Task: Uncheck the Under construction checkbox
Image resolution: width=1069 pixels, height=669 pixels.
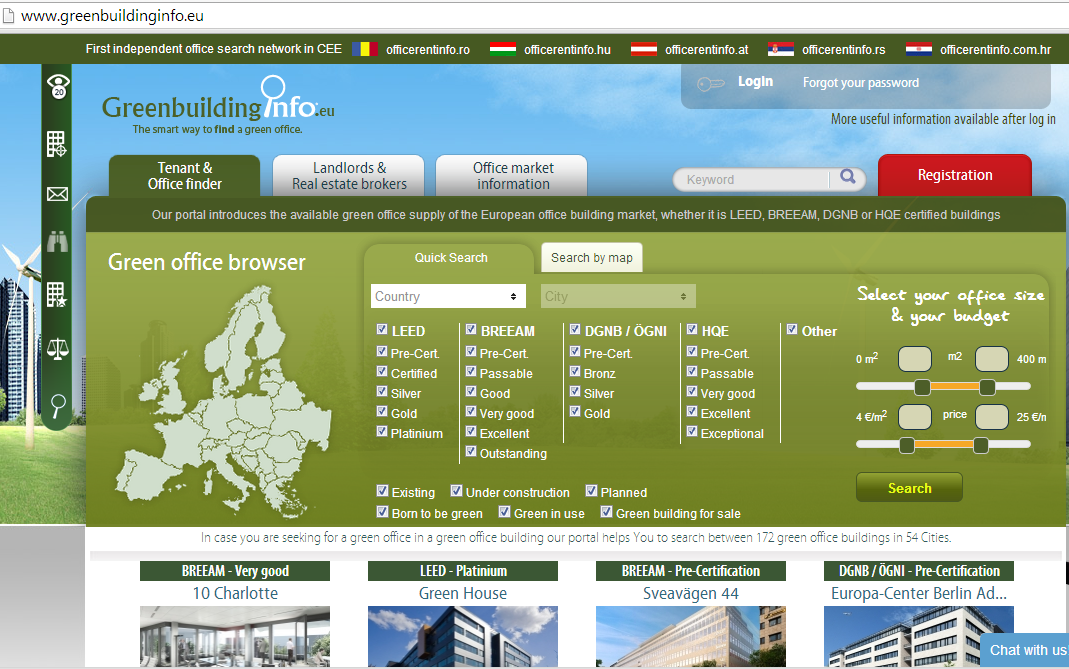Action: 456,490
